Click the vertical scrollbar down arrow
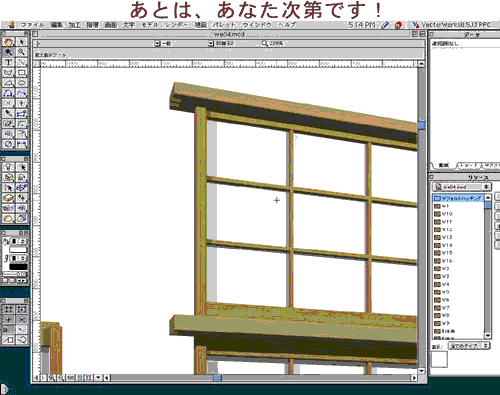Image resolution: width=500 pixels, height=395 pixels. tap(421, 371)
